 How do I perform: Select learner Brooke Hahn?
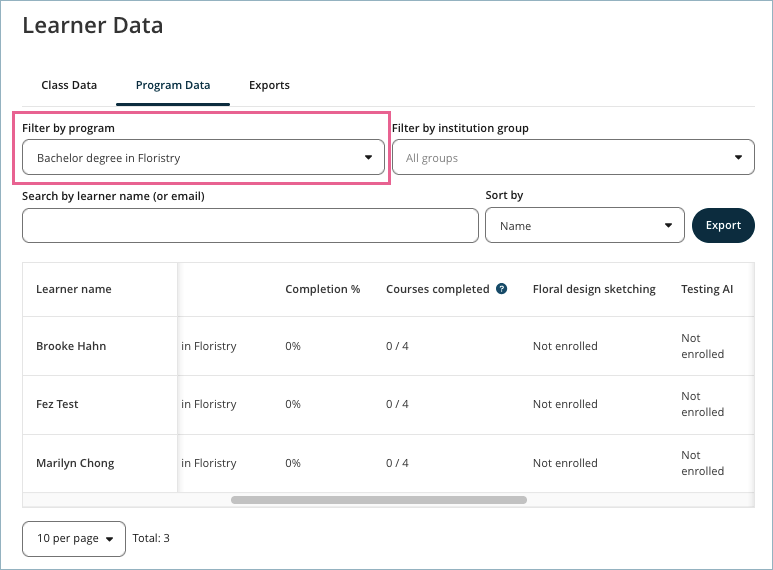coord(71,346)
